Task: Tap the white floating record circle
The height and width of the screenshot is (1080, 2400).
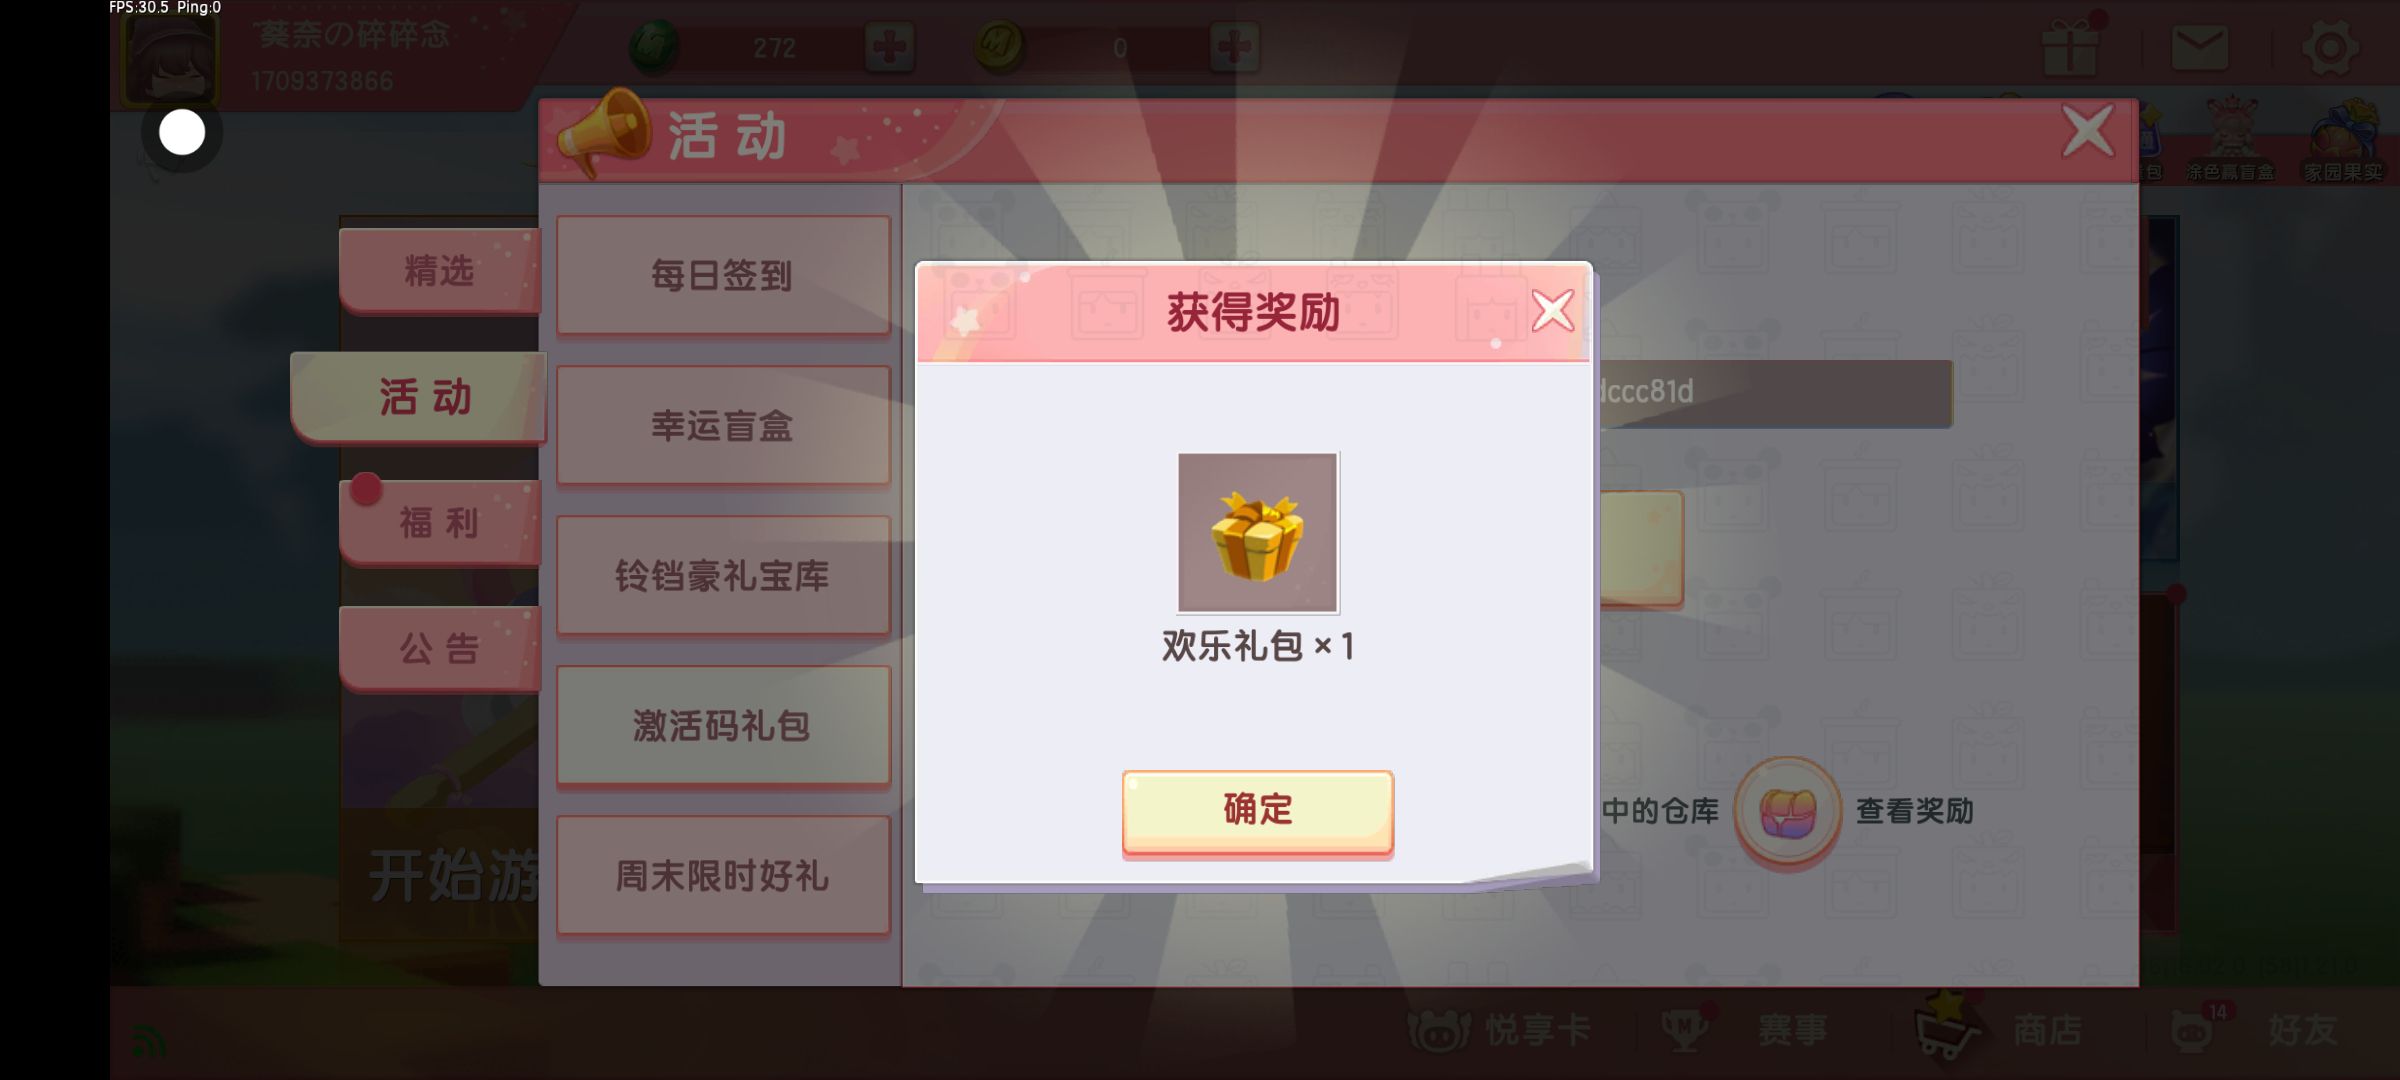Action: (182, 132)
